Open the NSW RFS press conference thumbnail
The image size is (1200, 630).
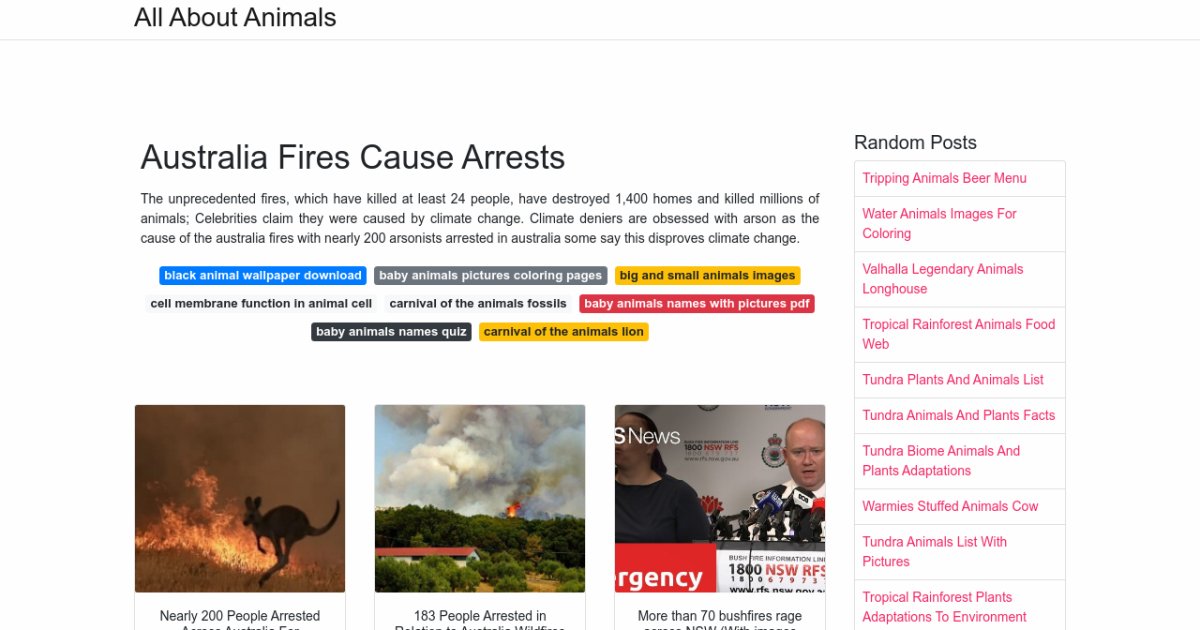tap(720, 499)
